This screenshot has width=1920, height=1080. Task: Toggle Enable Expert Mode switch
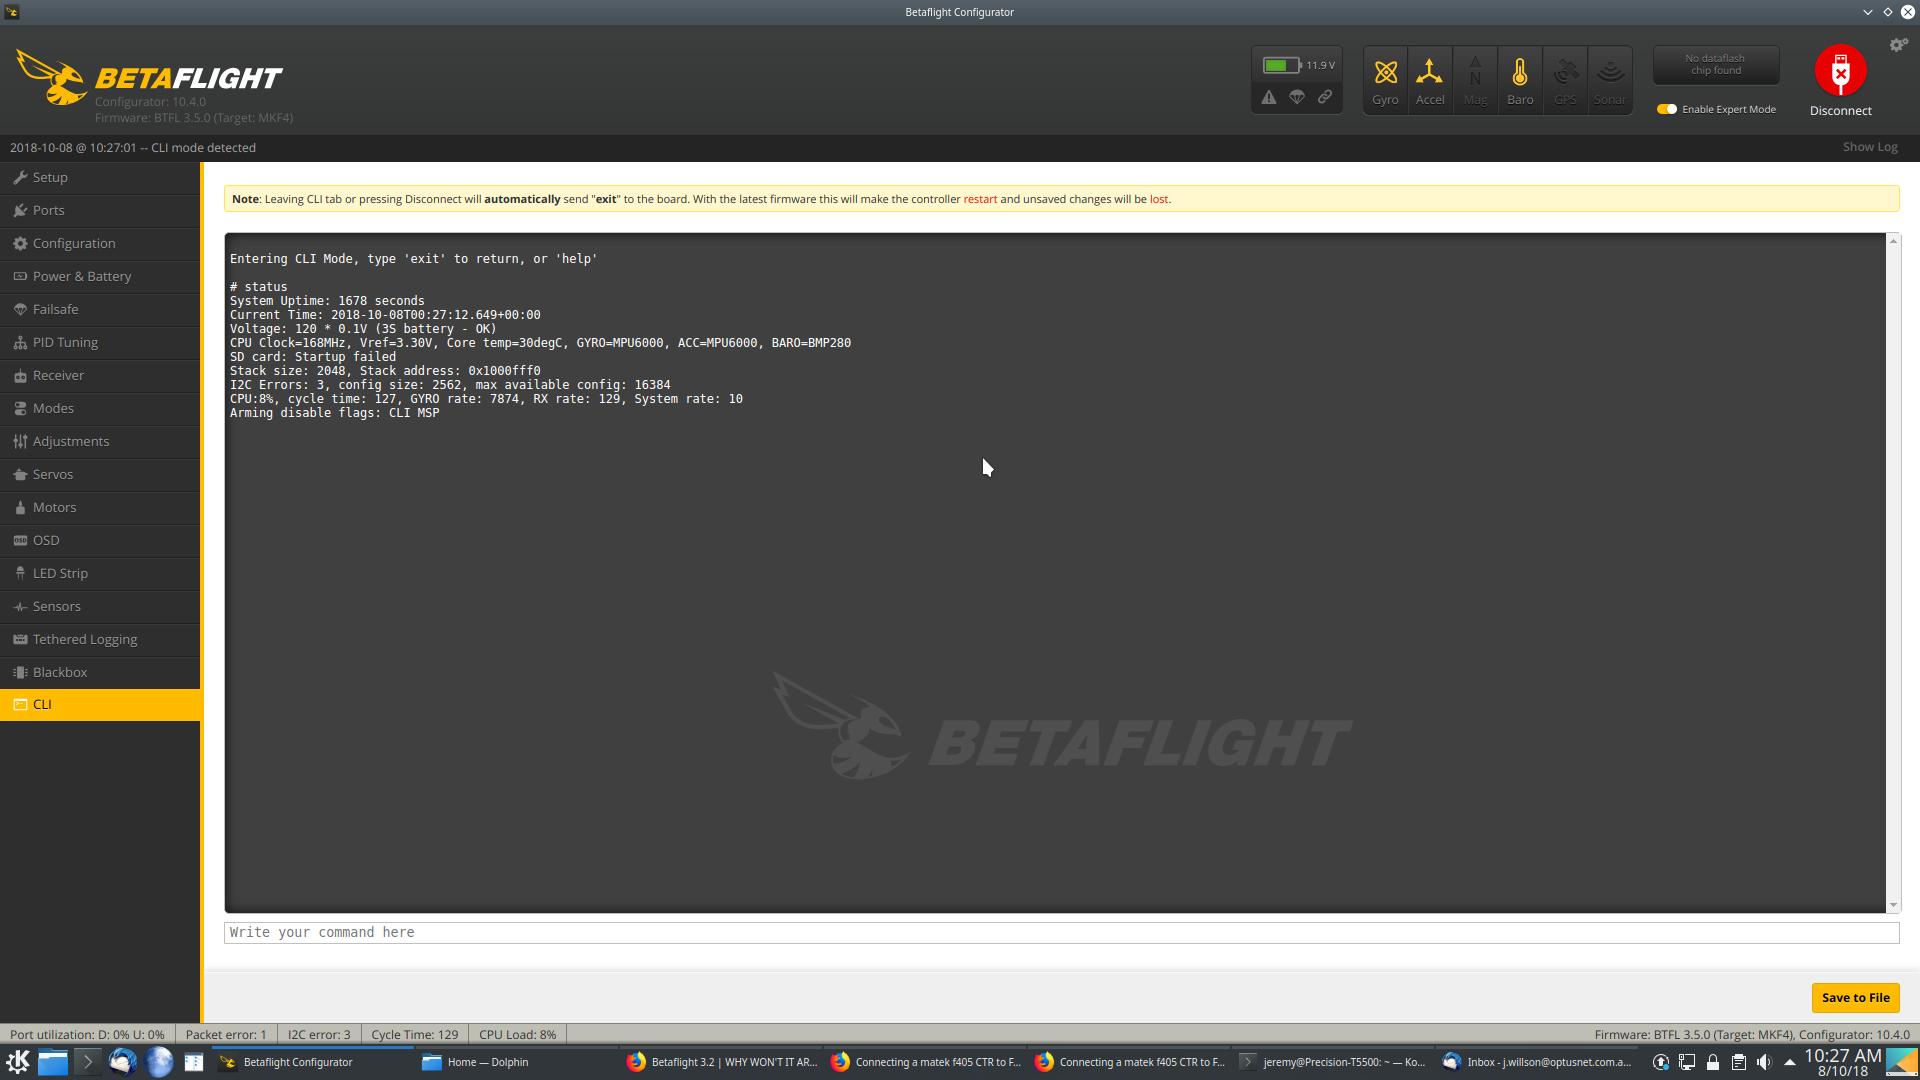1666,109
